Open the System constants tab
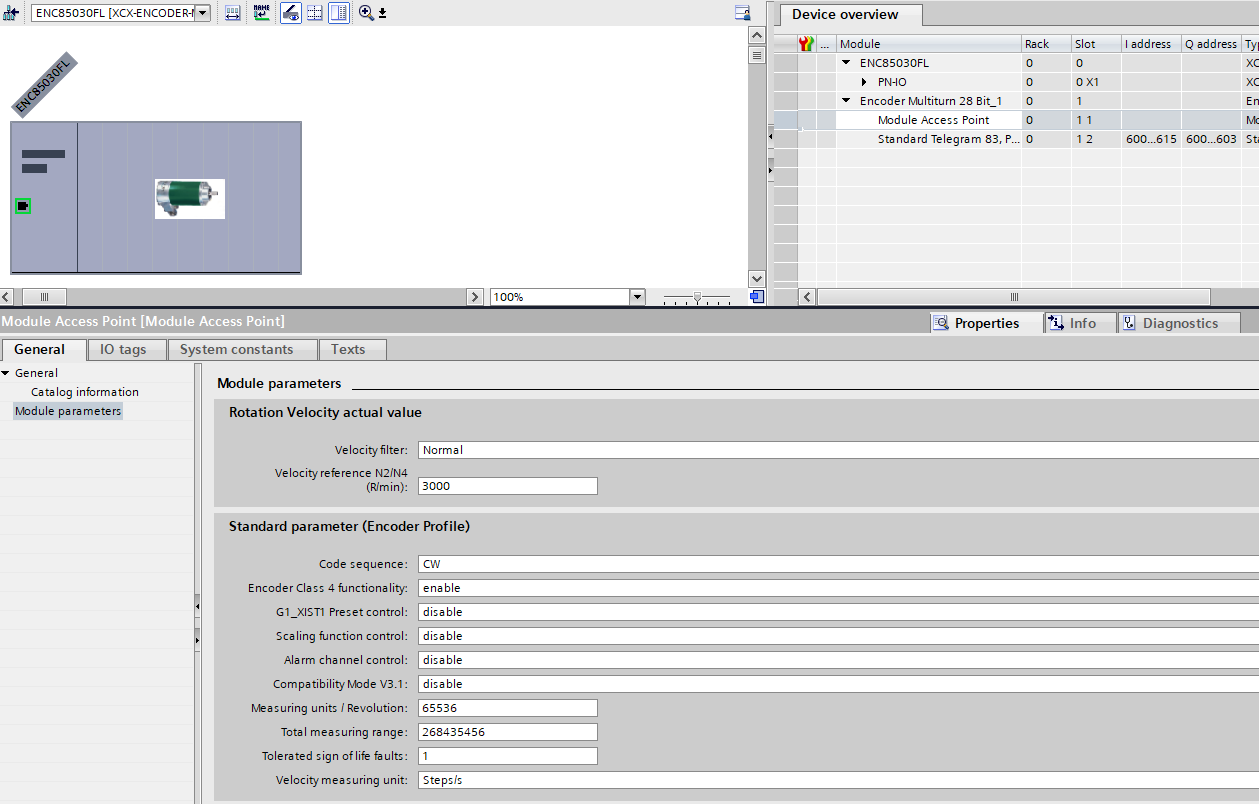The image size is (1259, 804). 236,349
